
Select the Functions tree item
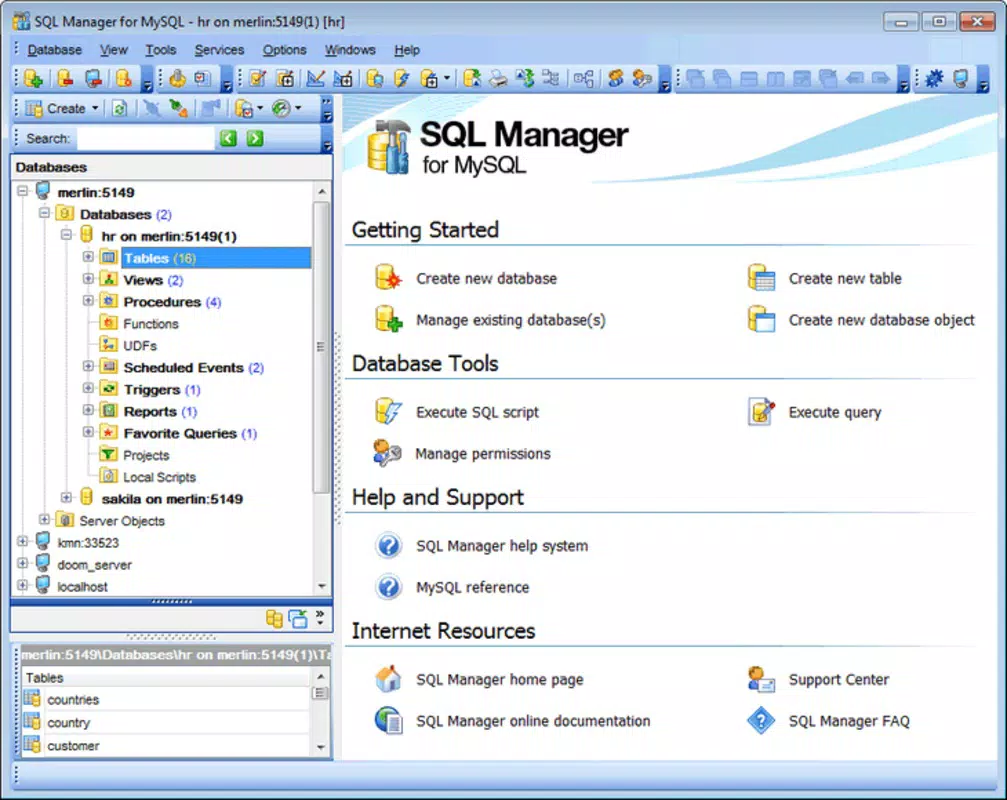(x=150, y=324)
